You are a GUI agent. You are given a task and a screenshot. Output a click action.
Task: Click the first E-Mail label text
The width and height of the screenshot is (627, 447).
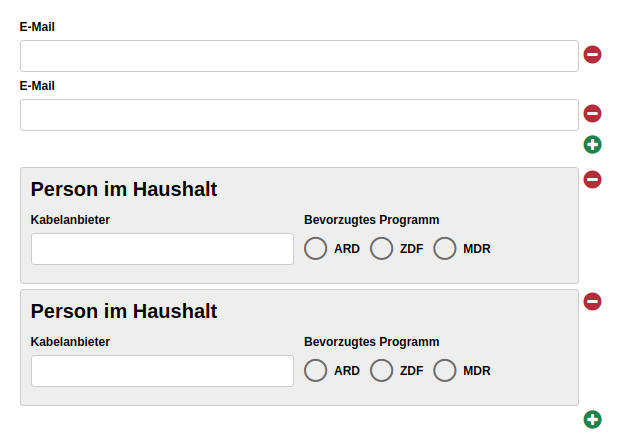pos(37,27)
